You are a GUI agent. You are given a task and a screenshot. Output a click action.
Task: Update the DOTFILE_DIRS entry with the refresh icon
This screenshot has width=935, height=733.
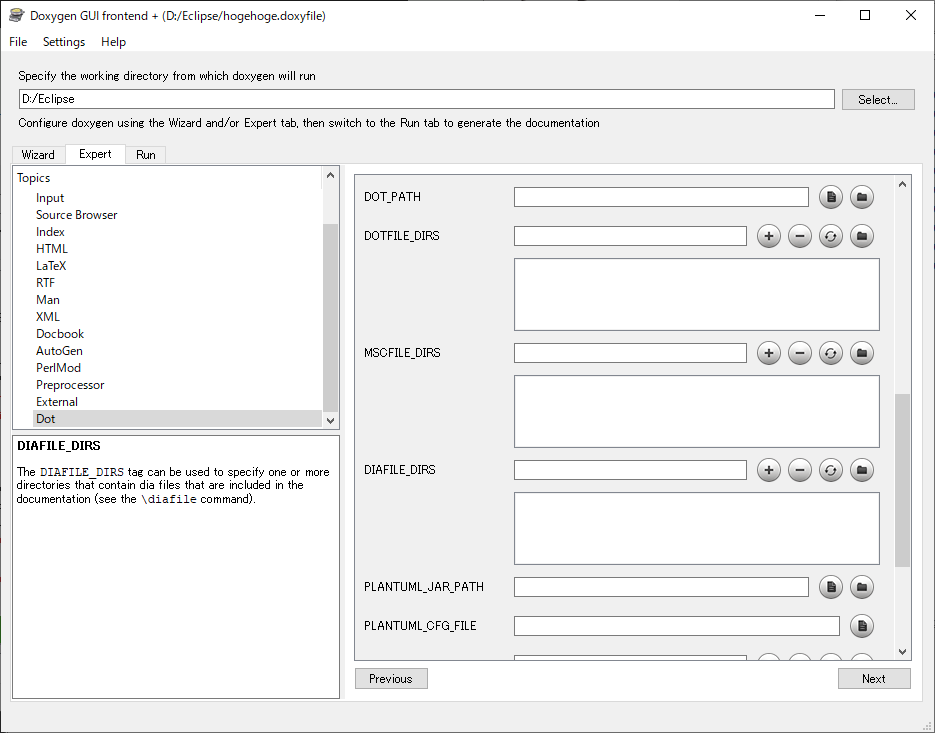[x=831, y=236]
